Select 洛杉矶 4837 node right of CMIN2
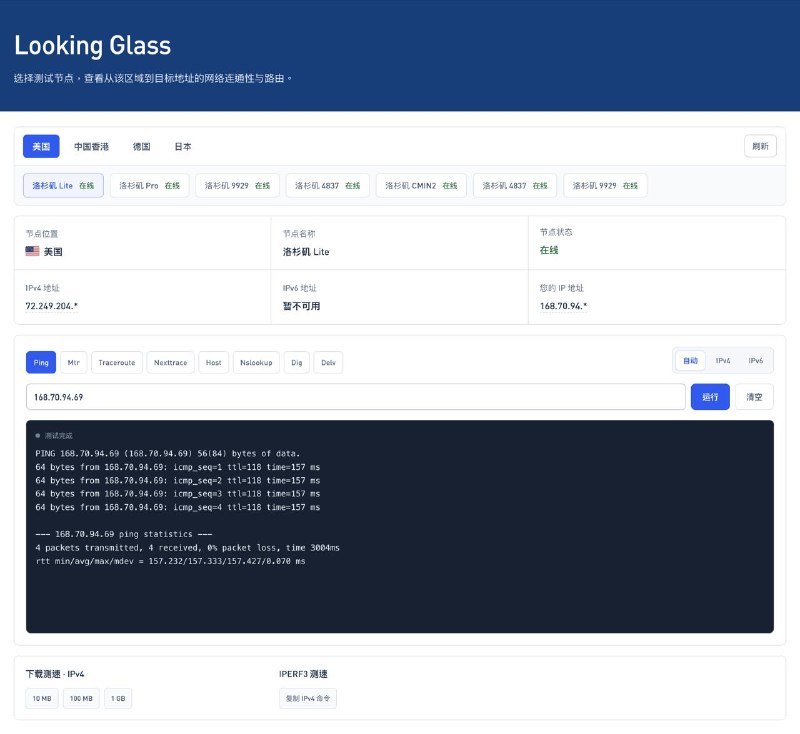Image resolution: width=800 pixels, height=734 pixels. [x=515, y=186]
